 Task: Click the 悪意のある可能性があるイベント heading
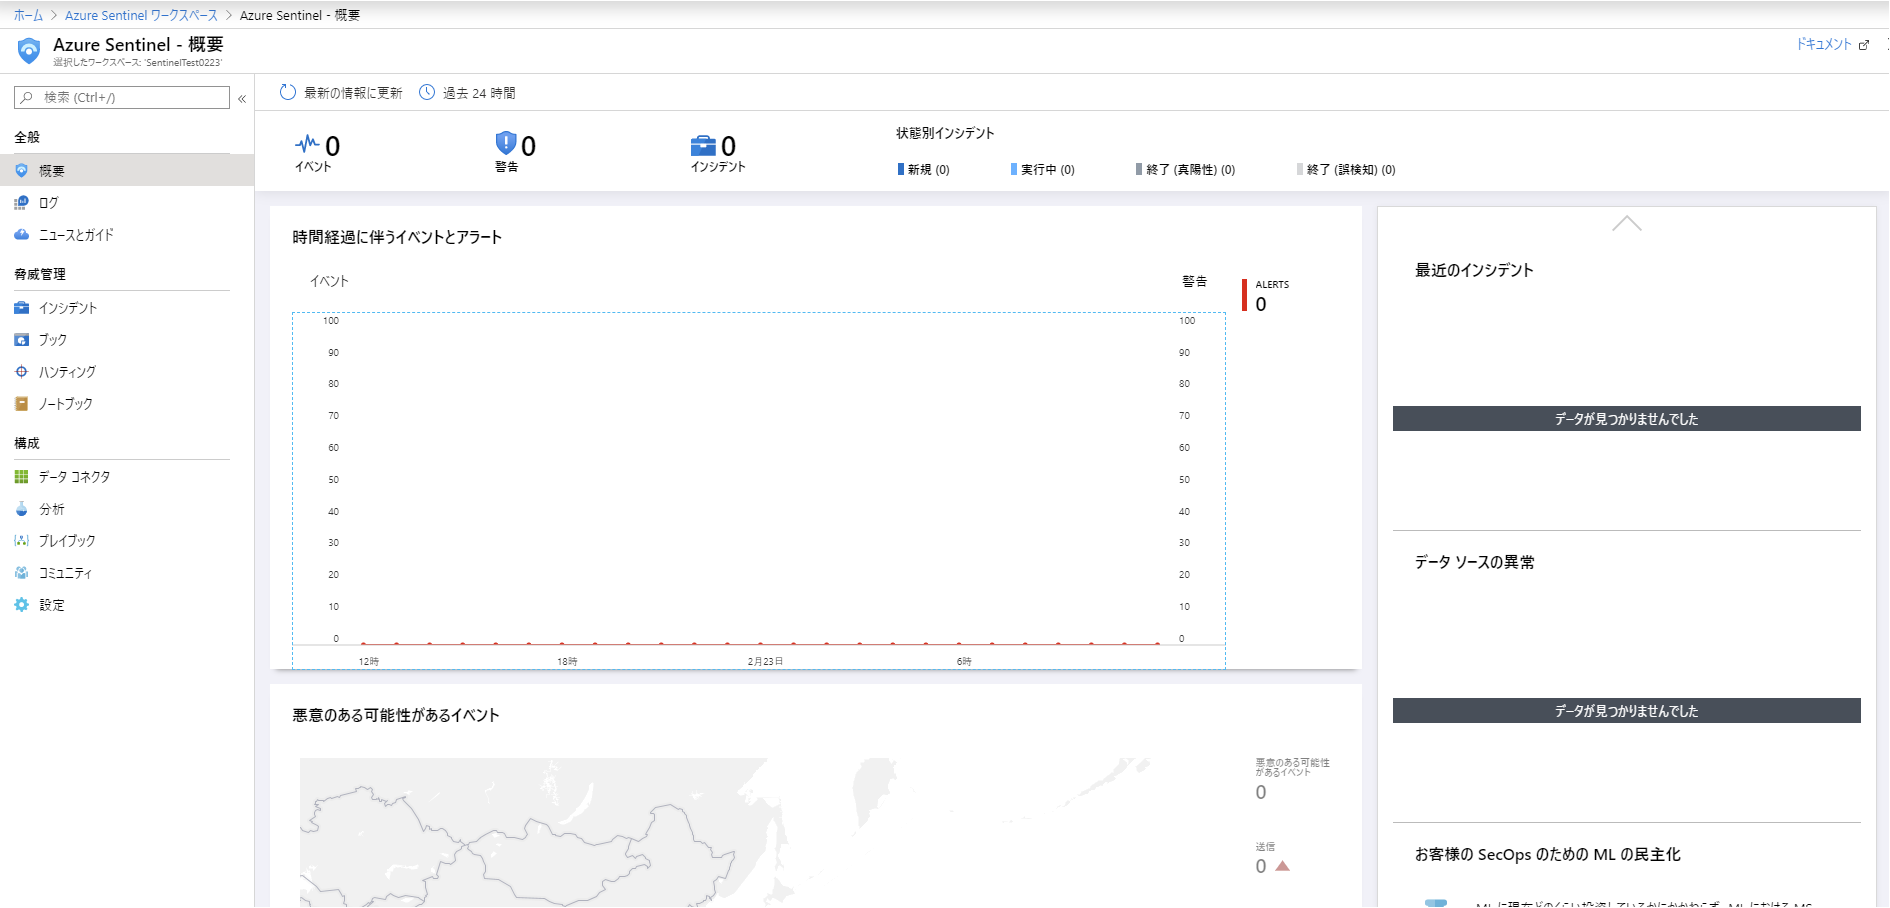(x=396, y=715)
